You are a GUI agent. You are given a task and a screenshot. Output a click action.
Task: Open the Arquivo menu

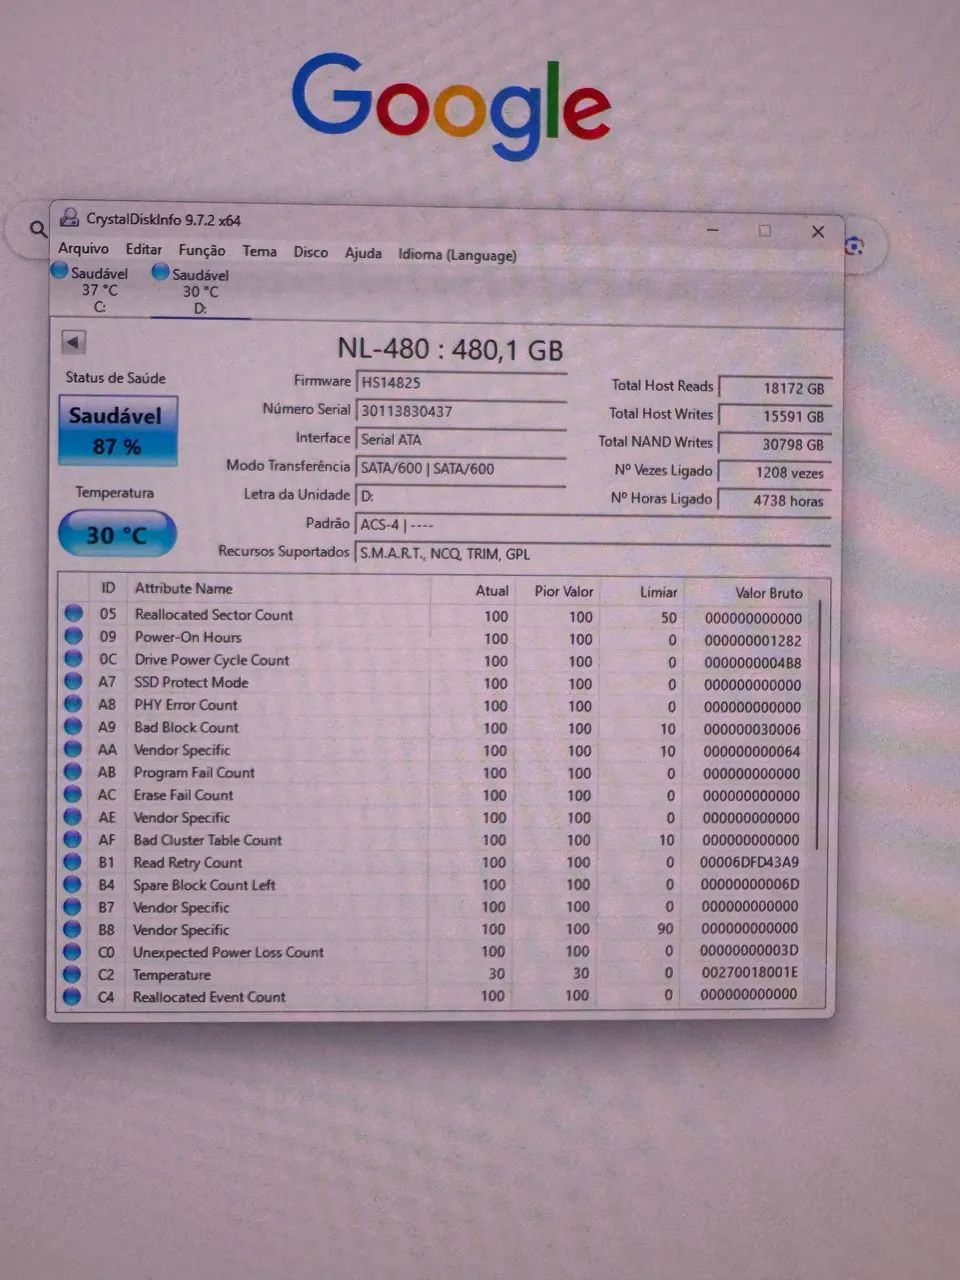click(83, 248)
